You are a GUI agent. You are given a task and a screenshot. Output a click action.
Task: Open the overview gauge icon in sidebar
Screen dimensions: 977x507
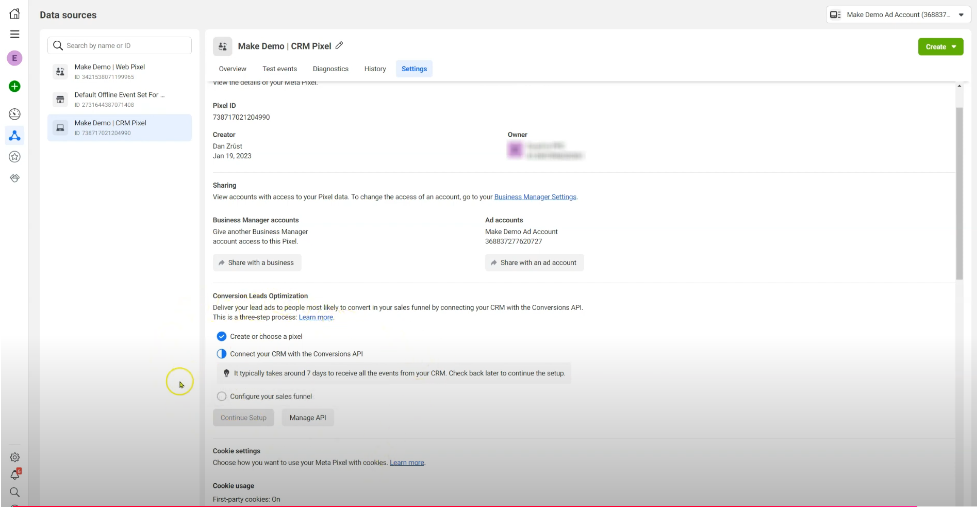pos(14,114)
